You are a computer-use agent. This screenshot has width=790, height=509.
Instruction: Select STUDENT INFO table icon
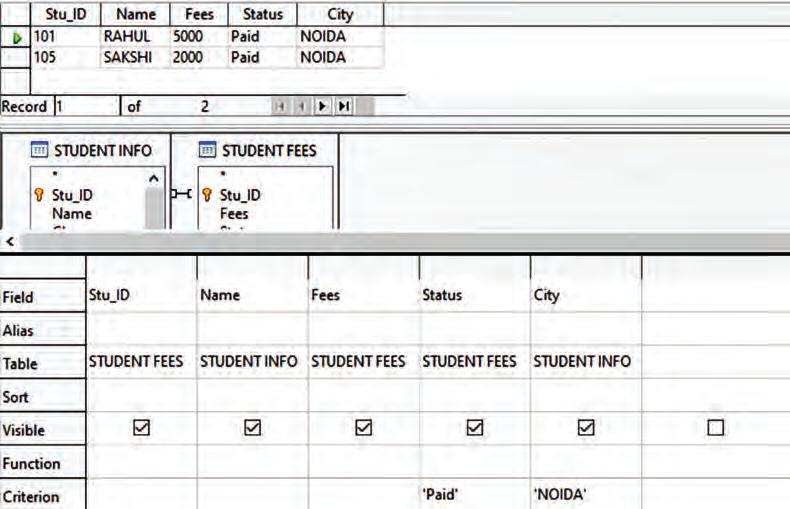[x=39, y=150]
